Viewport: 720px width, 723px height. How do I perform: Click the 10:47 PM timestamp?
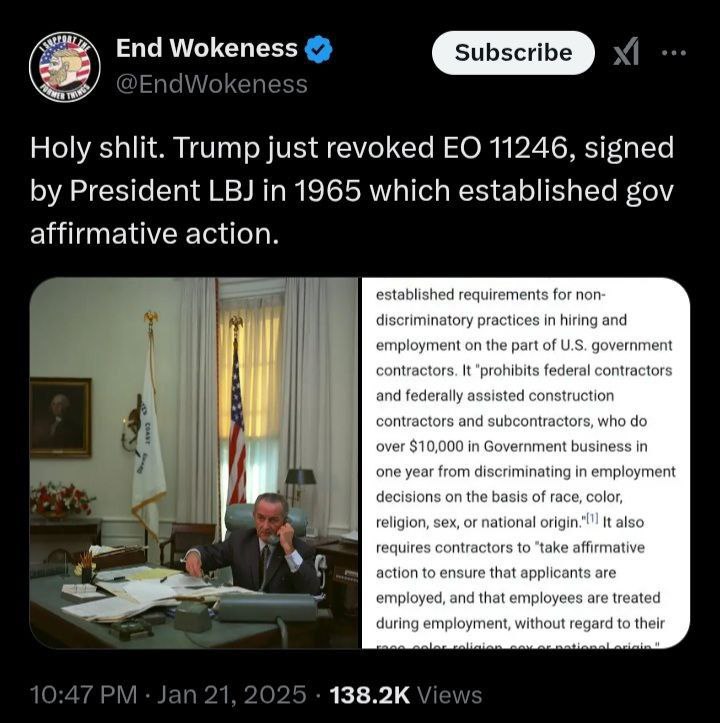[x=83, y=695]
